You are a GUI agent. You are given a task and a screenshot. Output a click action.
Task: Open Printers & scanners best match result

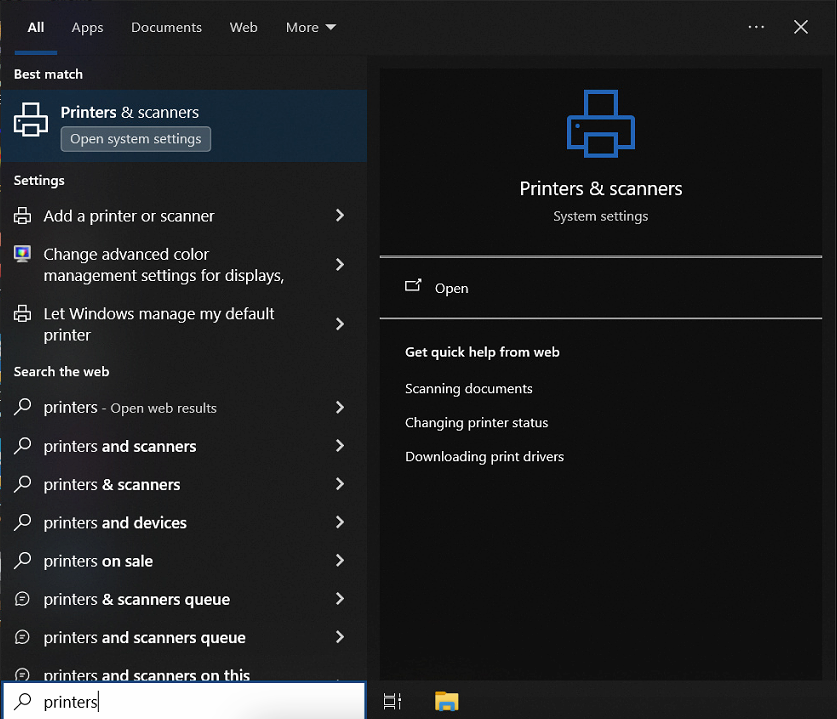pyautogui.click(x=184, y=126)
